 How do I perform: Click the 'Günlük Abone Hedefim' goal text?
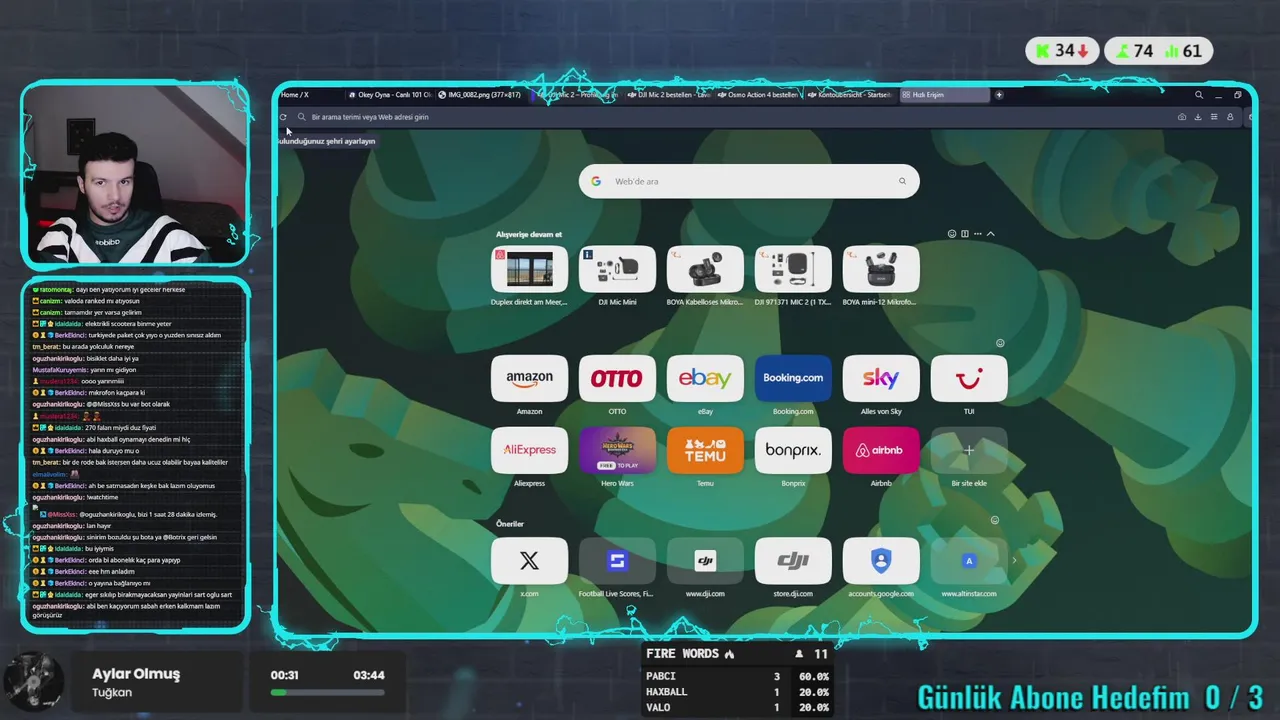[x=1054, y=697]
